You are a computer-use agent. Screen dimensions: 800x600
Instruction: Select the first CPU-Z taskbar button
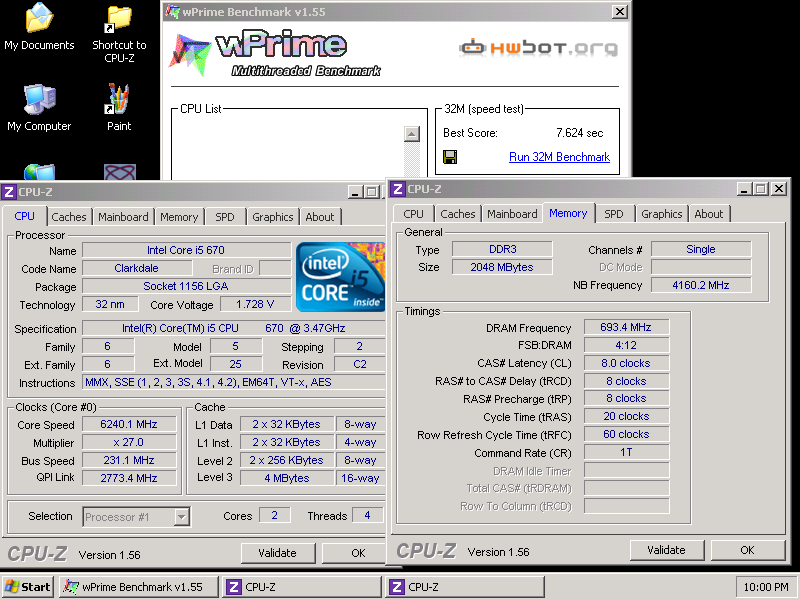tap(302, 587)
